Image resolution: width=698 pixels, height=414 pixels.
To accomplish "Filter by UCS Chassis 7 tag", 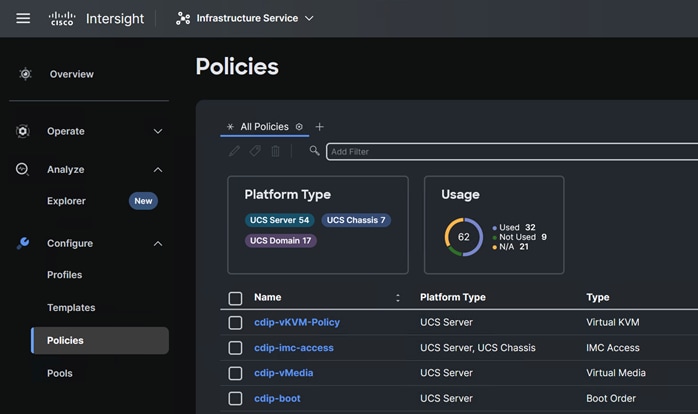I will pos(356,220).
